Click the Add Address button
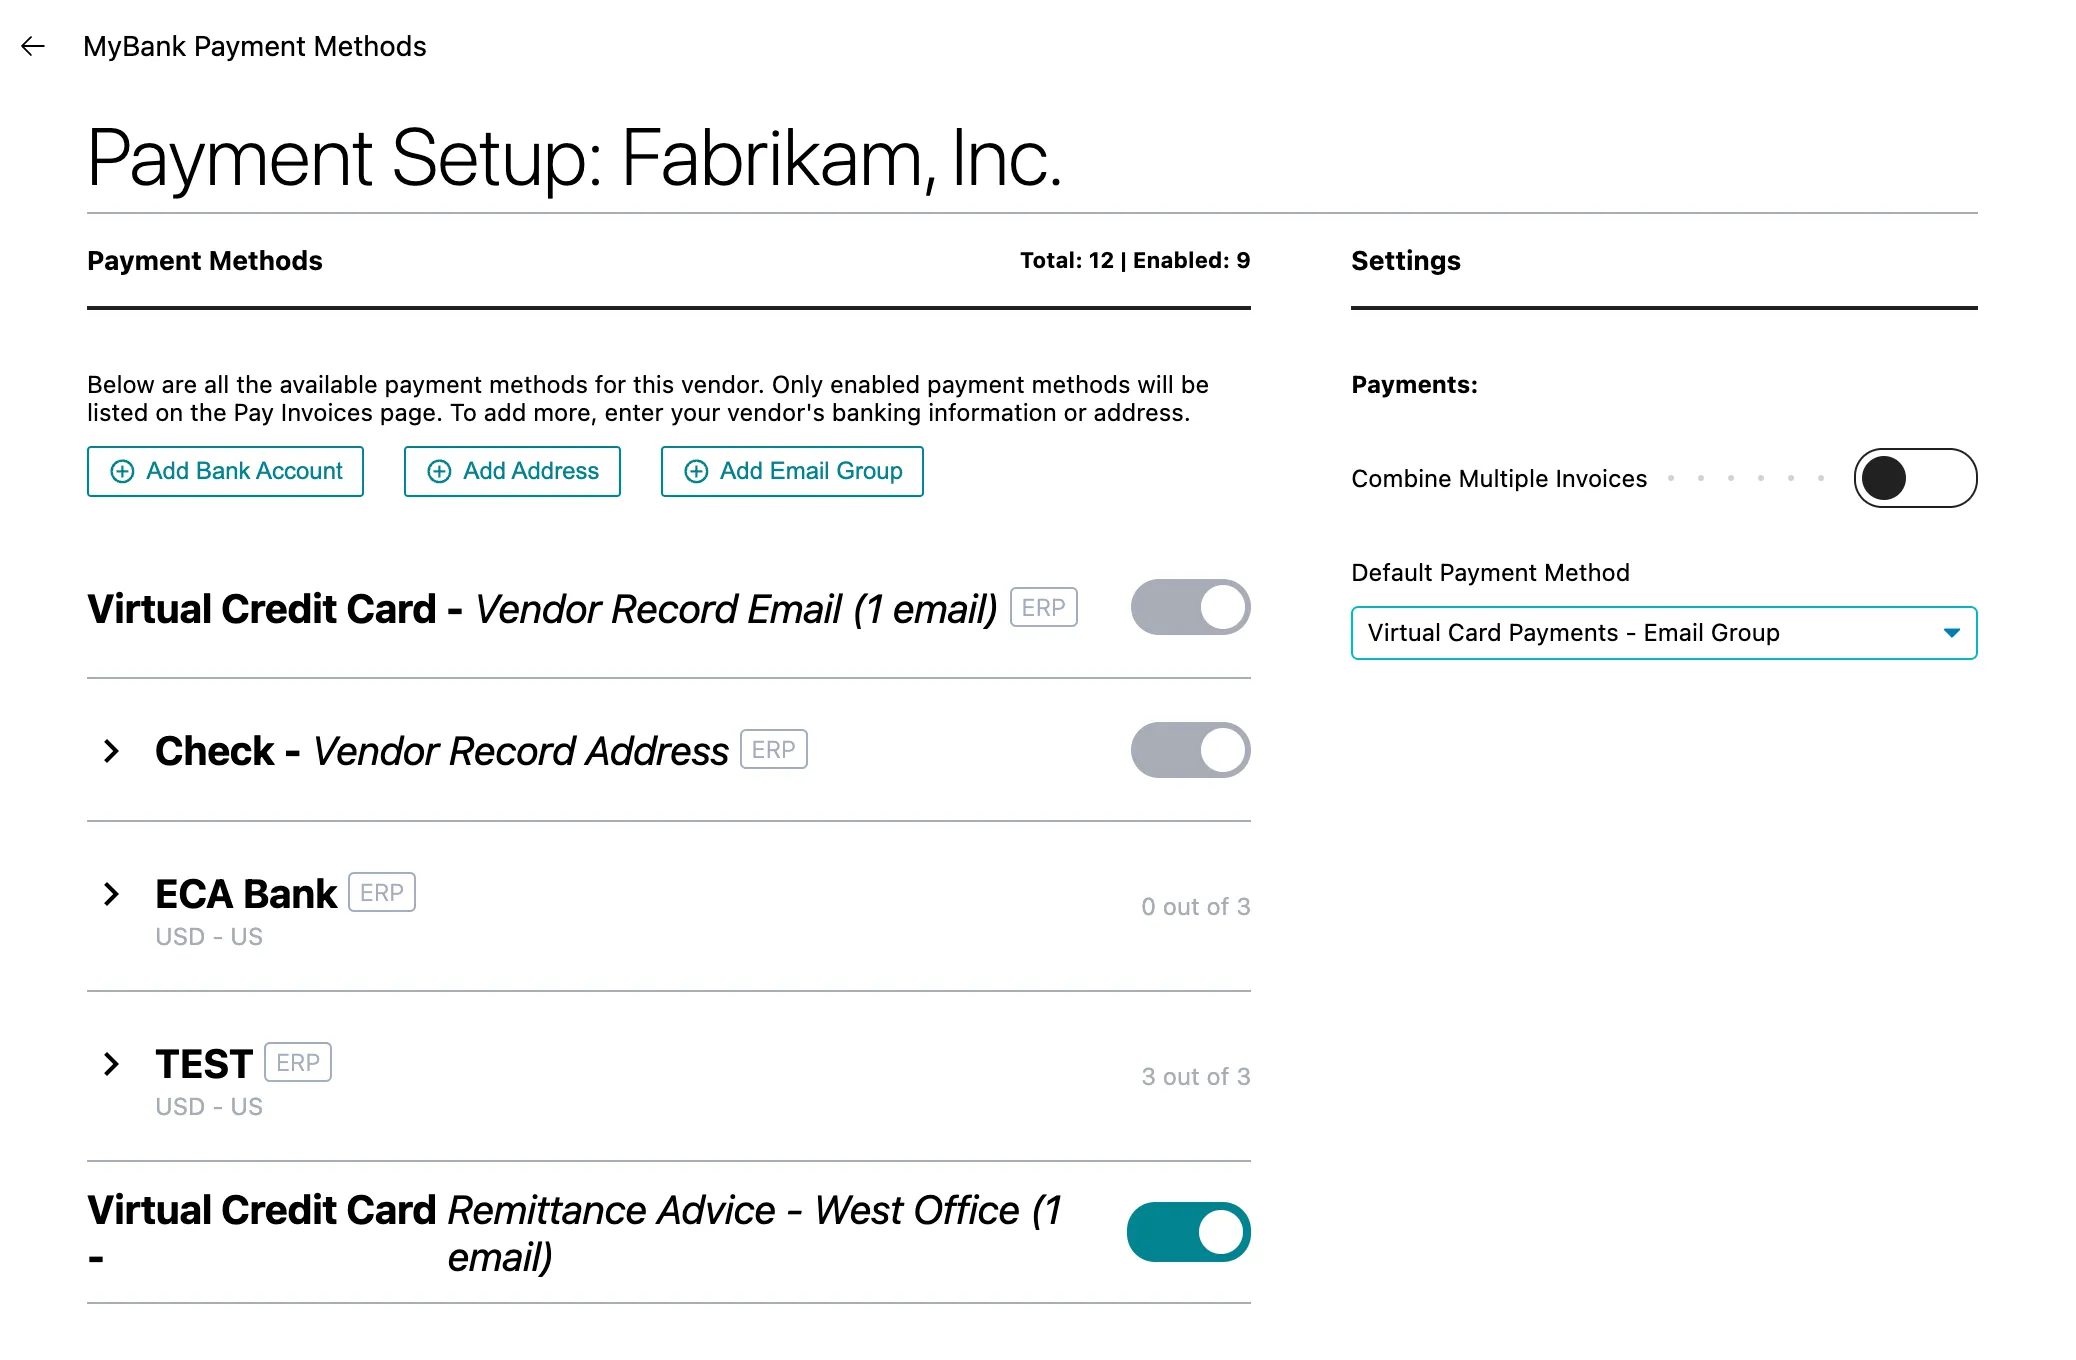Viewport: 2076px width, 1360px height. pyautogui.click(x=512, y=471)
